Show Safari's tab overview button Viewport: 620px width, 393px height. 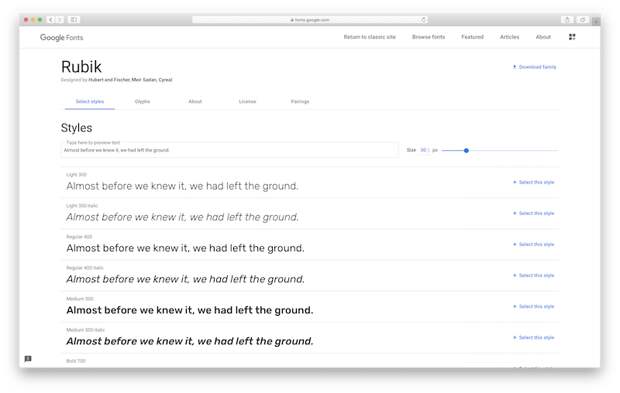click(x=582, y=19)
